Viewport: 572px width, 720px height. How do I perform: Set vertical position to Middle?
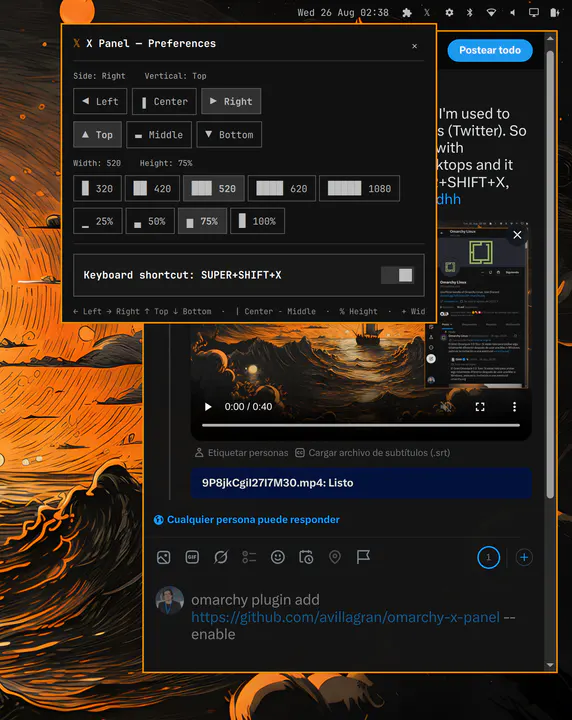pyautogui.click(x=159, y=135)
